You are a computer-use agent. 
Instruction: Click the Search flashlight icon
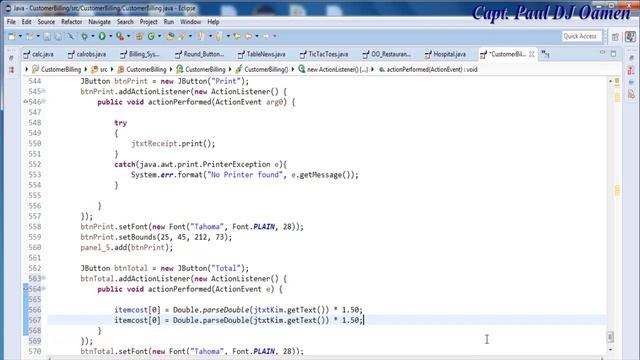[182, 36]
